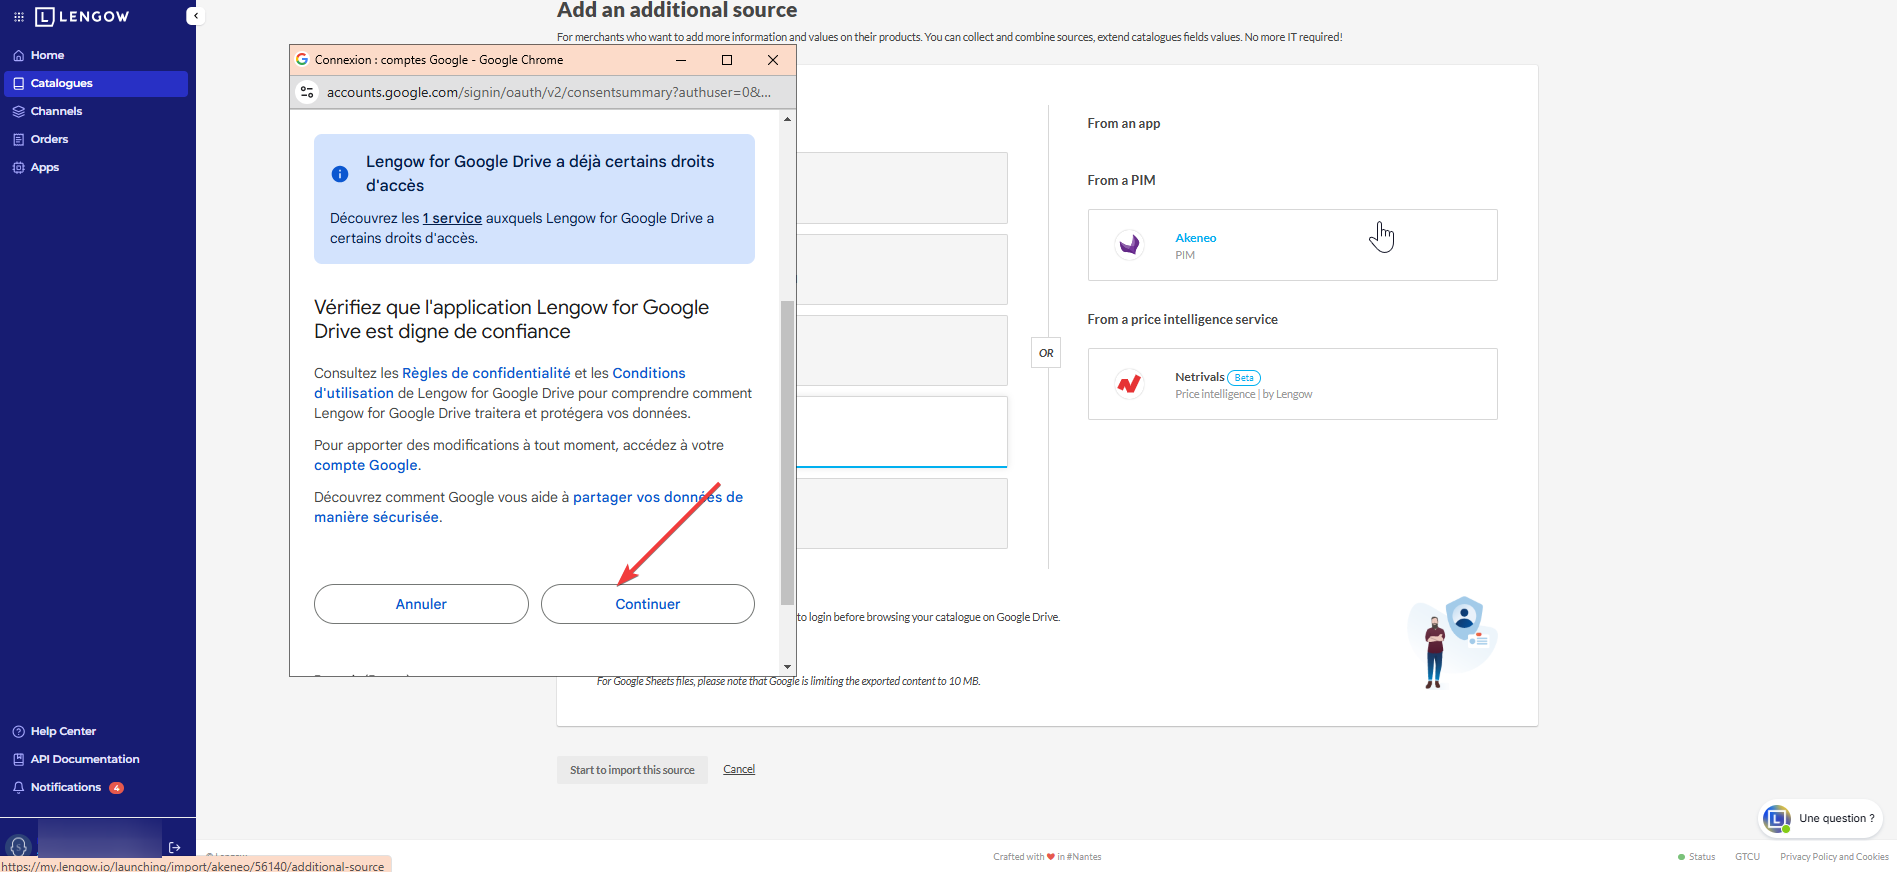The width and height of the screenshot is (1897, 872).
Task: Click the Lengow logo in the sidebar
Action: click(x=82, y=17)
